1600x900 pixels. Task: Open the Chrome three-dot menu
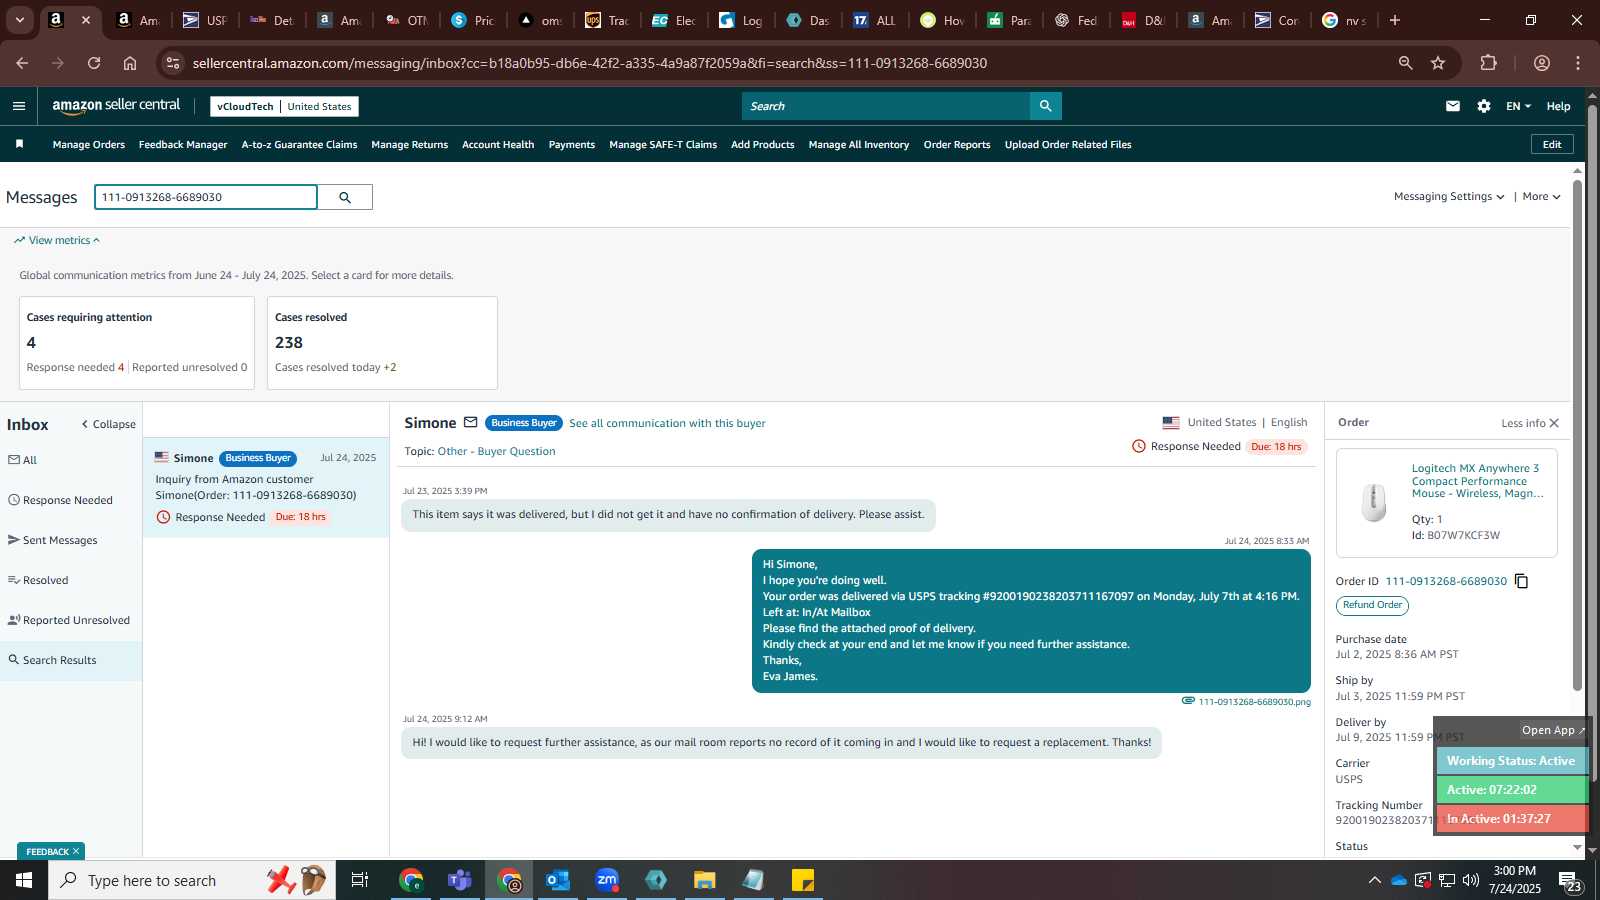tap(1578, 63)
